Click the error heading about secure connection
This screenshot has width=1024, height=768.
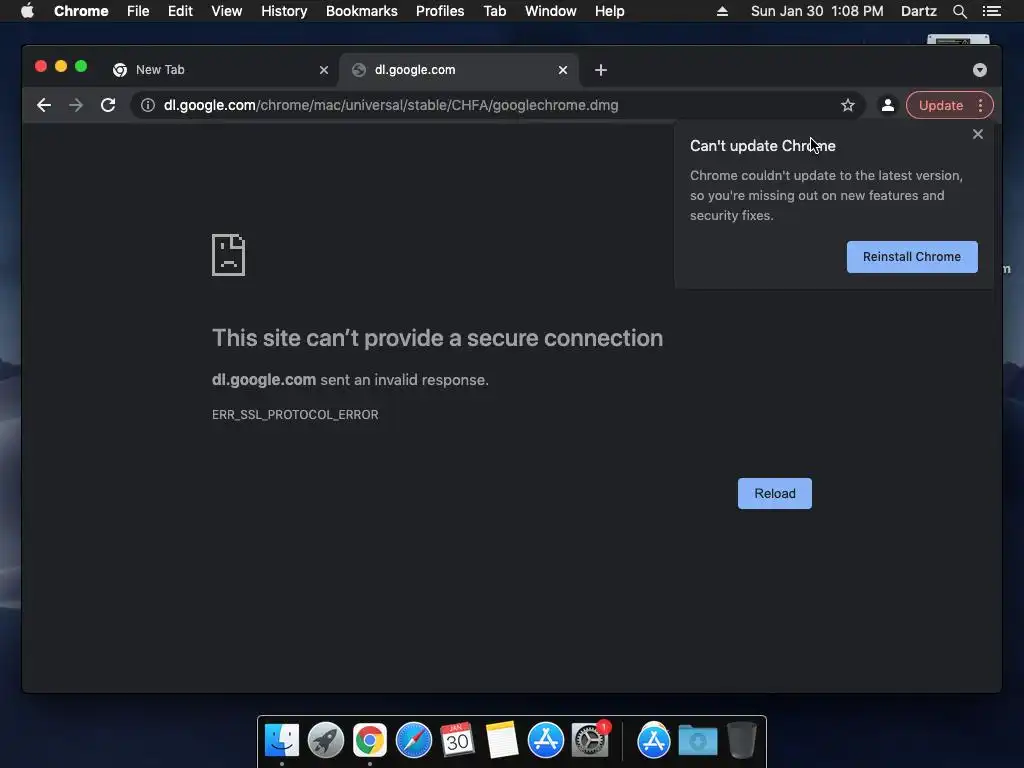tap(438, 338)
